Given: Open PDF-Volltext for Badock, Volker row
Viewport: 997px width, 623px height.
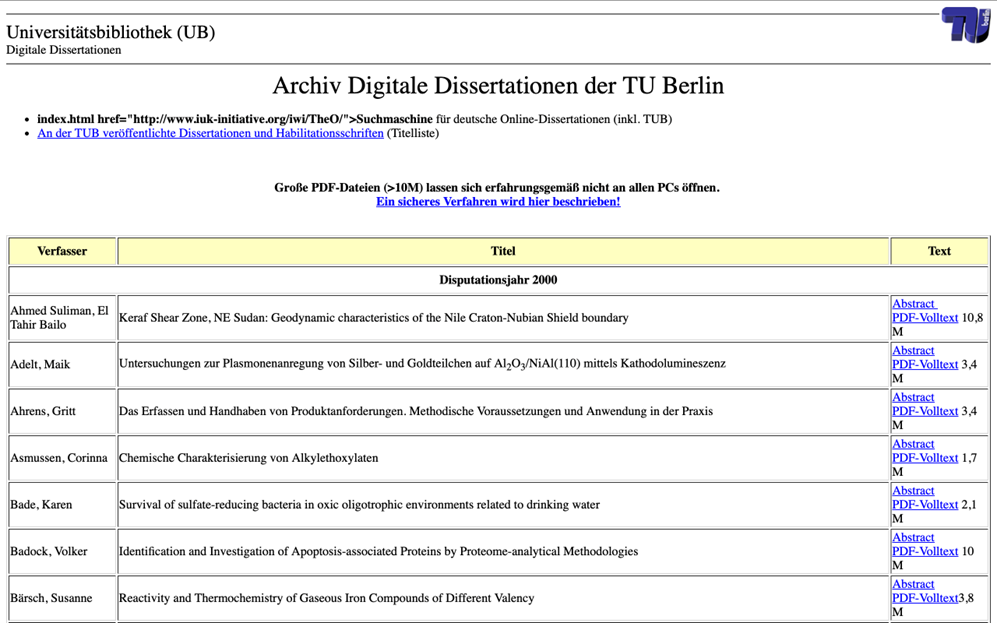Looking at the screenshot, I should (925, 551).
